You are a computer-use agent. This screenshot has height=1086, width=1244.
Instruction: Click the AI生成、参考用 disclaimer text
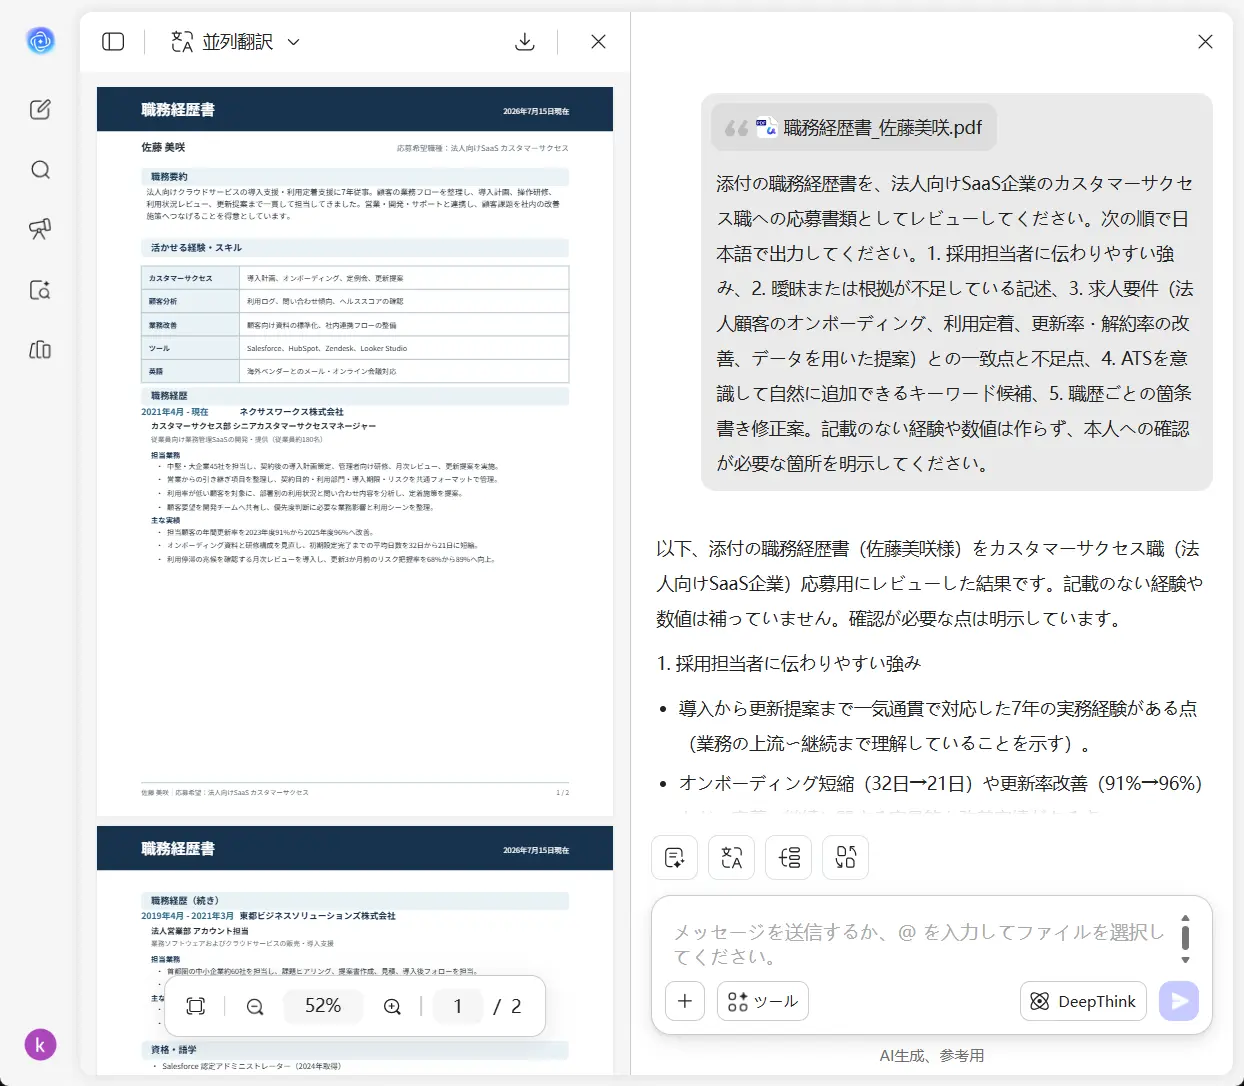coord(932,1056)
